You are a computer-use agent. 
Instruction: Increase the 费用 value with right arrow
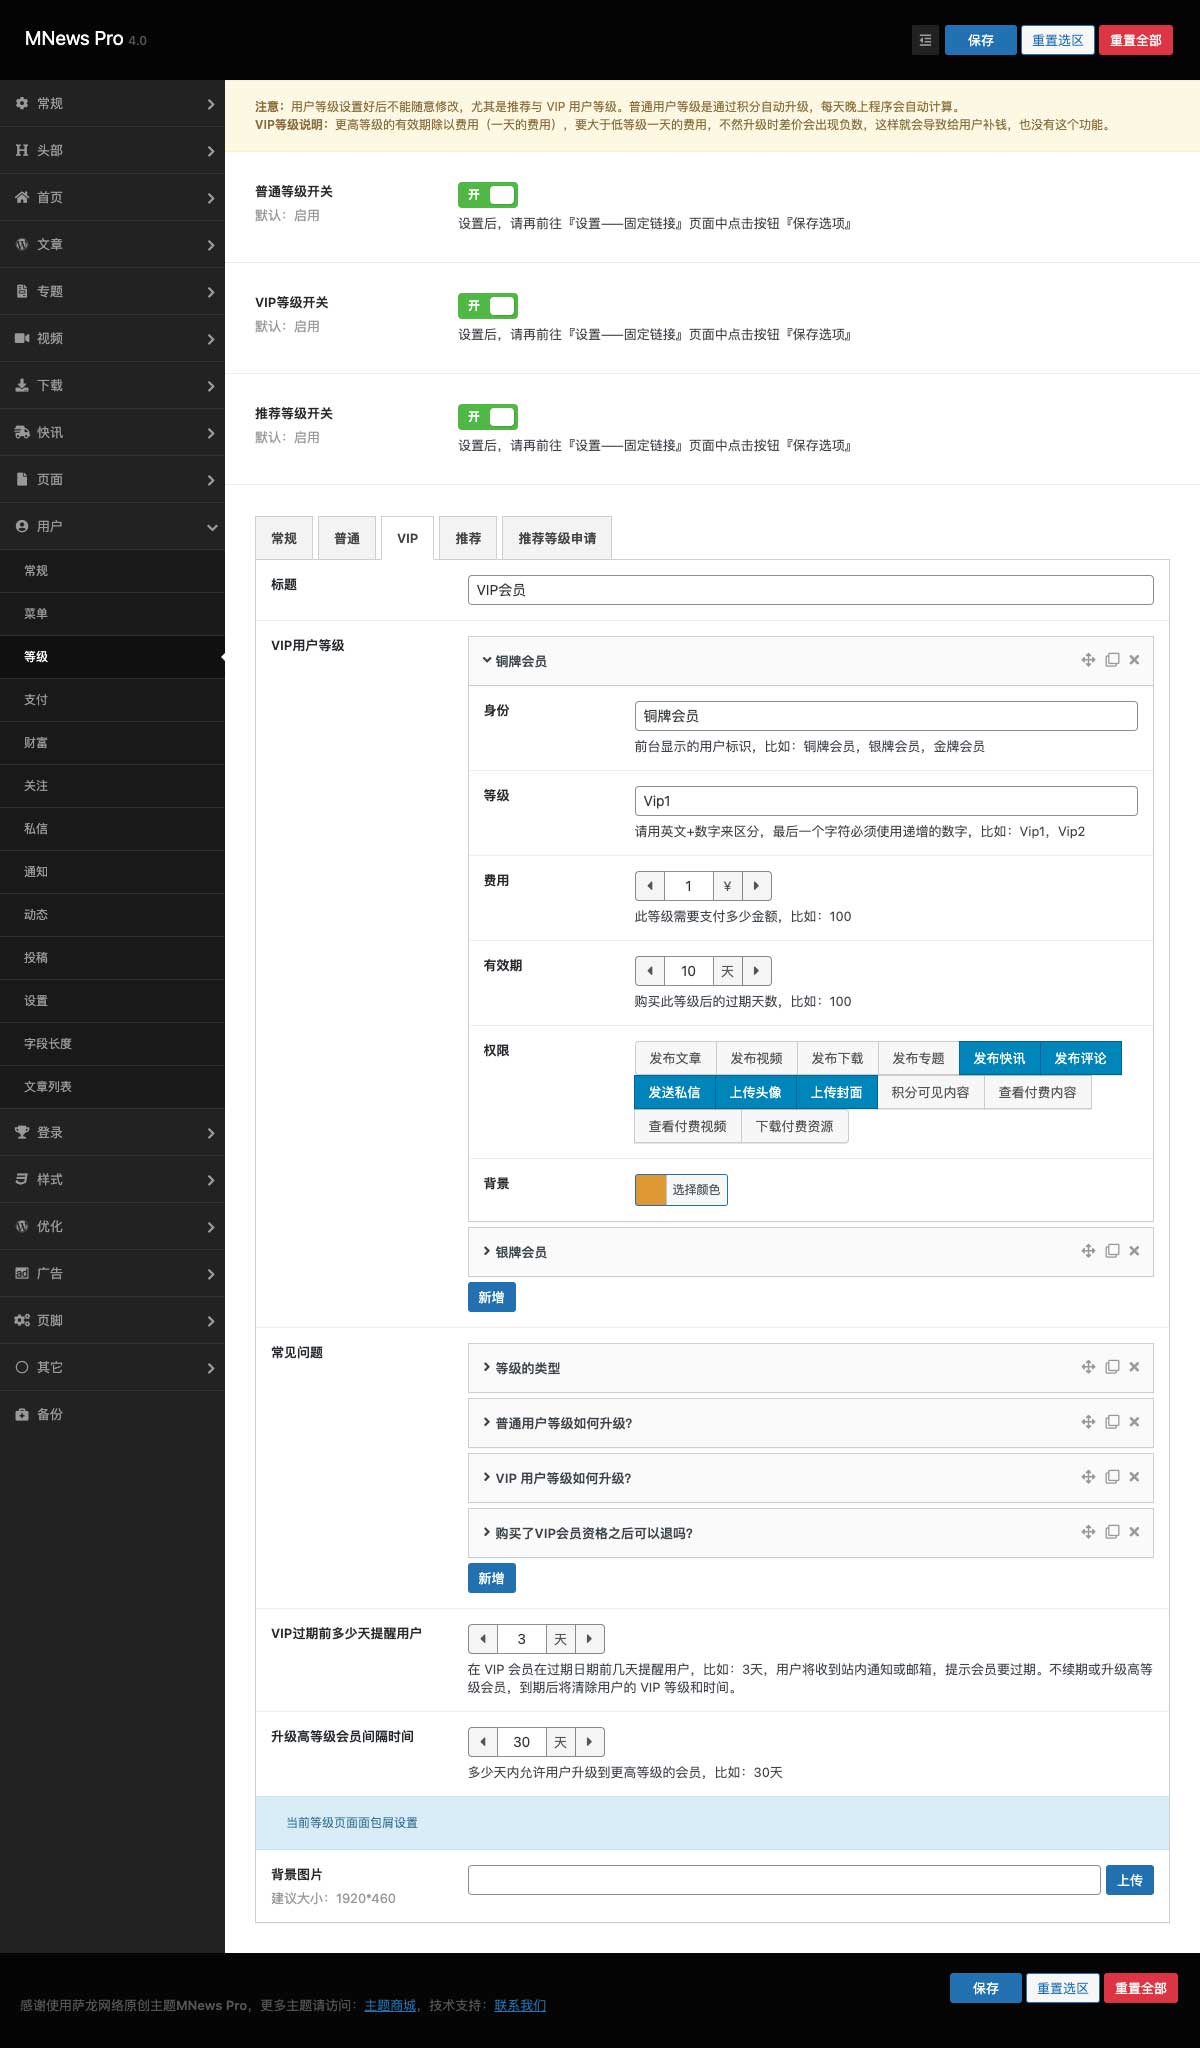(756, 886)
